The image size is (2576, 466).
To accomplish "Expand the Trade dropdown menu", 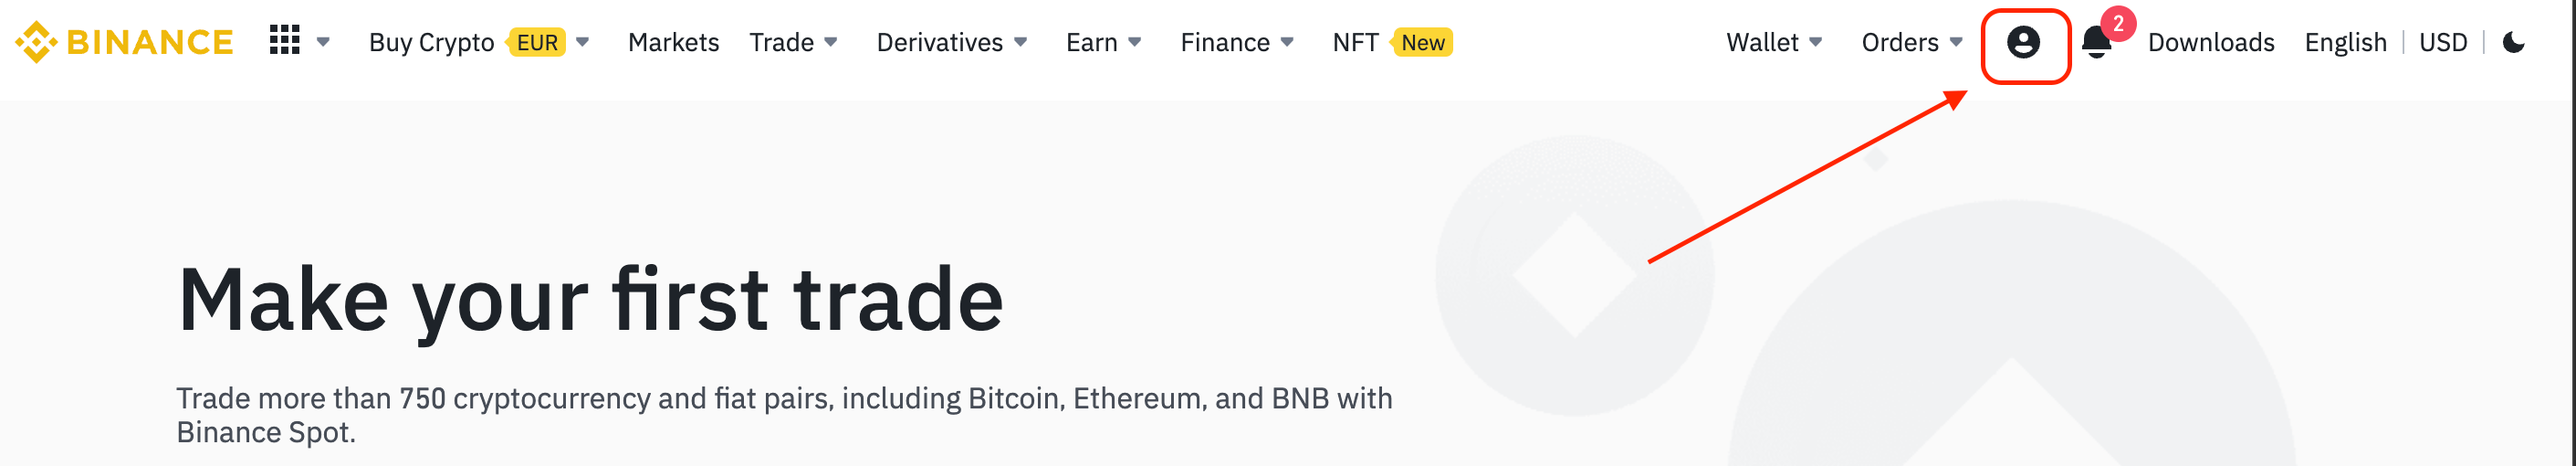I will (x=793, y=42).
